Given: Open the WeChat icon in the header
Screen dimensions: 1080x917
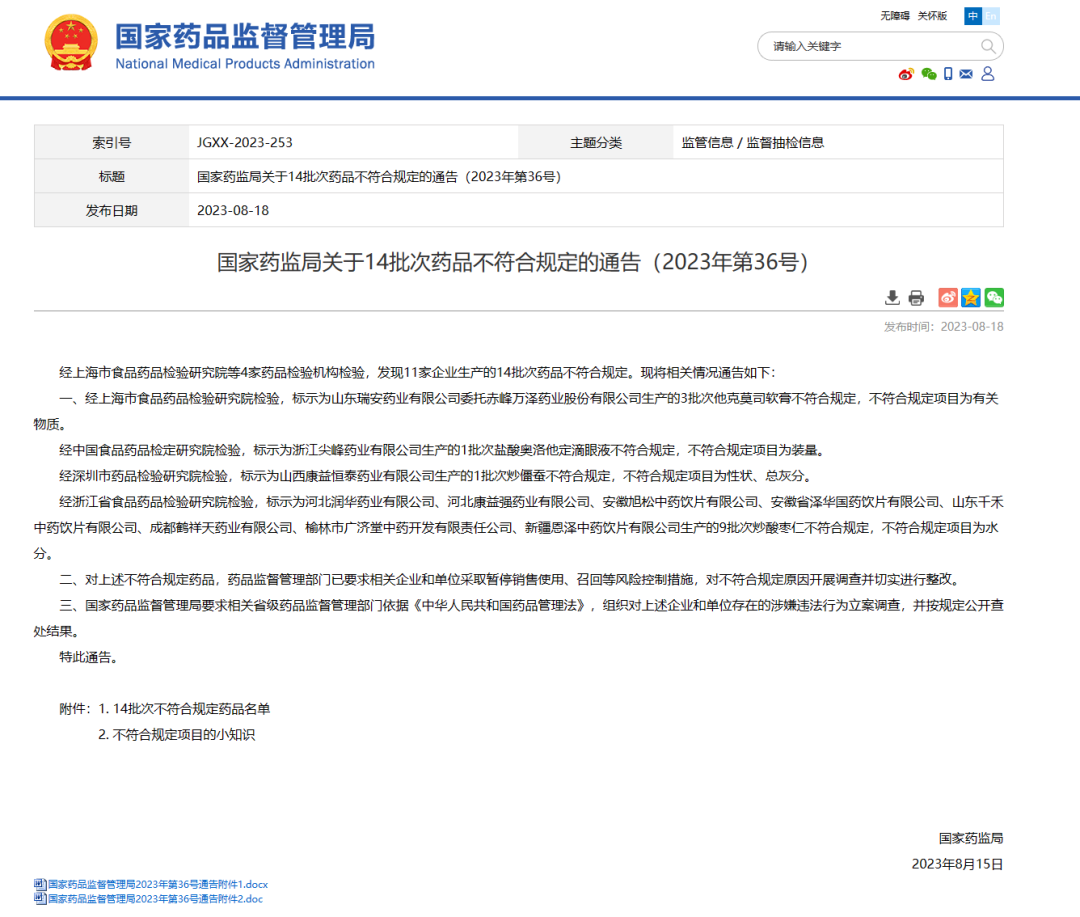Looking at the screenshot, I should point(929,74).
